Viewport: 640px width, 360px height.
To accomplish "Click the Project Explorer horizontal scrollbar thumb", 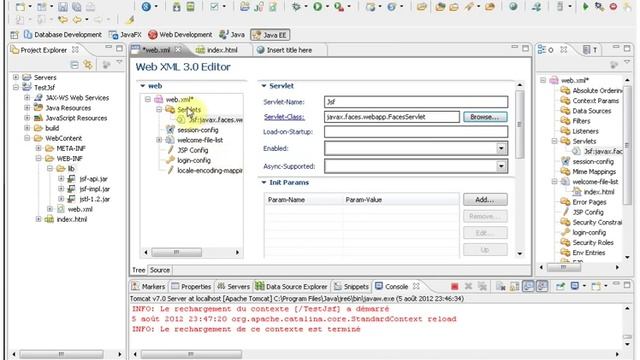I will [x=61, y=354].
